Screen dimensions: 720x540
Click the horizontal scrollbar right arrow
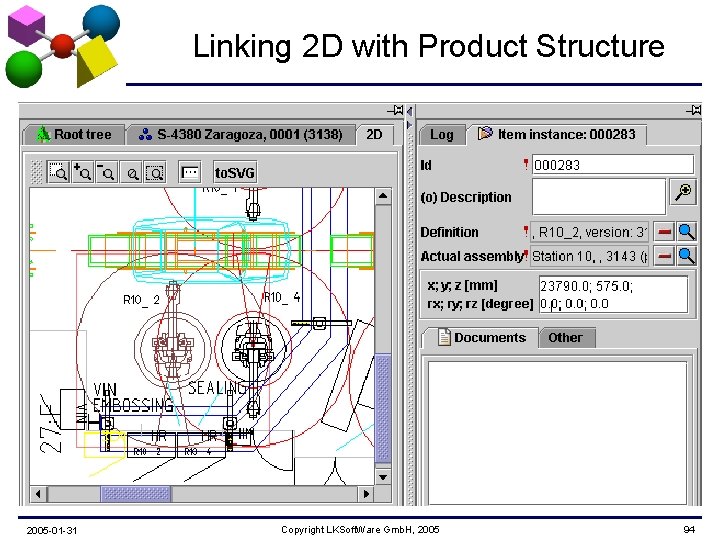pyautogui.click(x=366, y=494)
